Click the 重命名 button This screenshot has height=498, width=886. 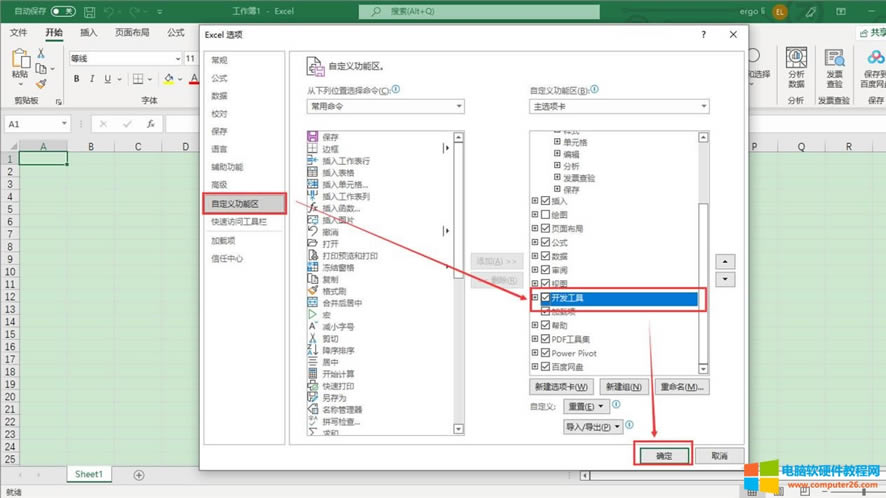pyautogui.click(x=682, y=387)
